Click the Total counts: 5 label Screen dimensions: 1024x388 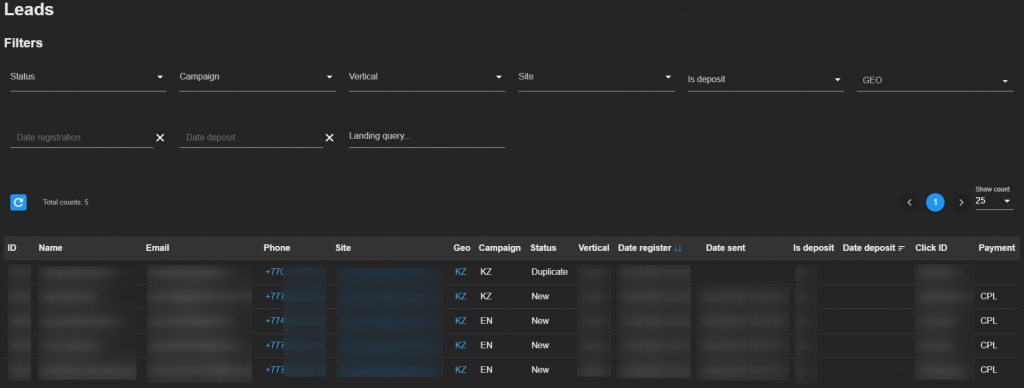(65, 202)
